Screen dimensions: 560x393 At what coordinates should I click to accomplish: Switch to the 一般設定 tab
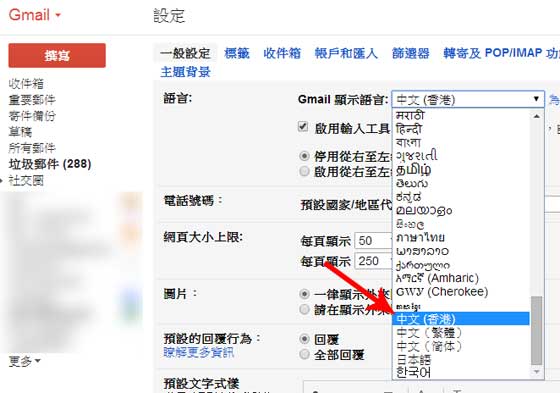pos(185,53)
